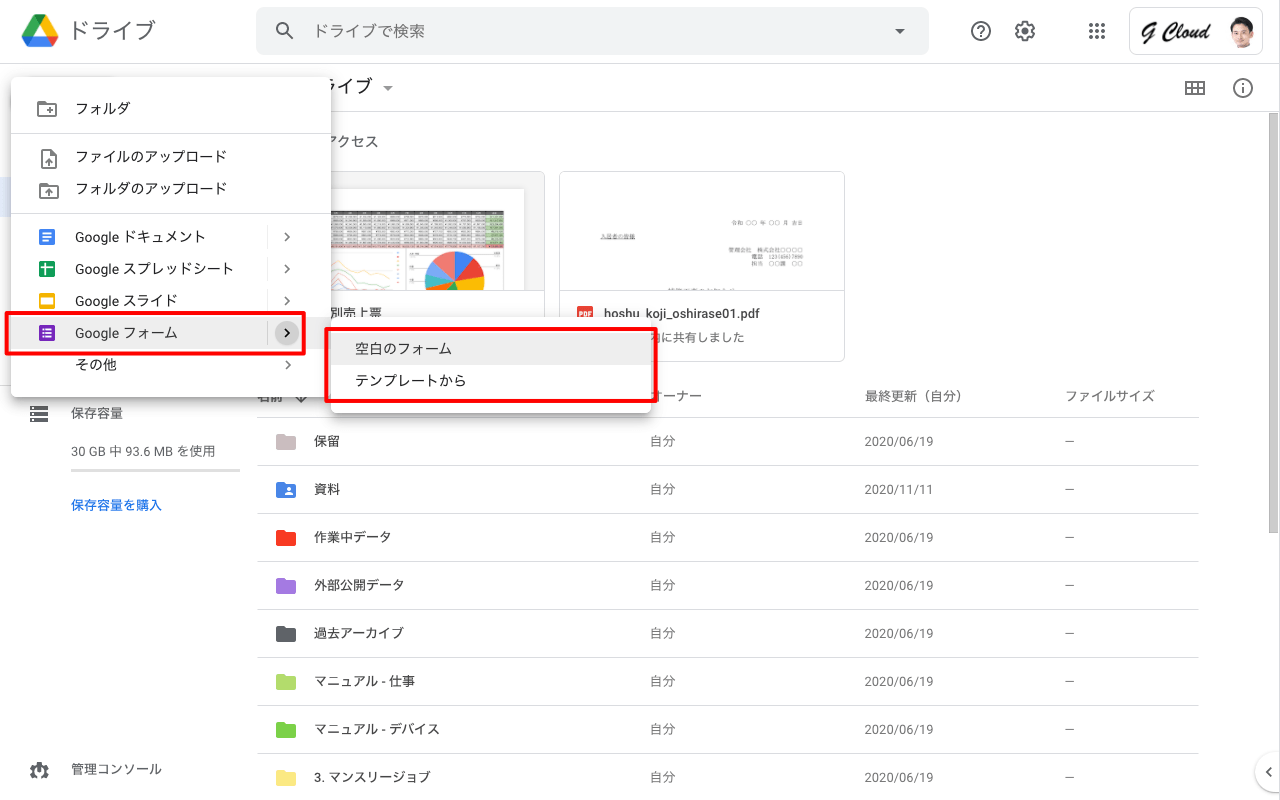Click the green マニュアル - デバイス folder icon
Screen dimensions: 1280x800
click(286, 729)
